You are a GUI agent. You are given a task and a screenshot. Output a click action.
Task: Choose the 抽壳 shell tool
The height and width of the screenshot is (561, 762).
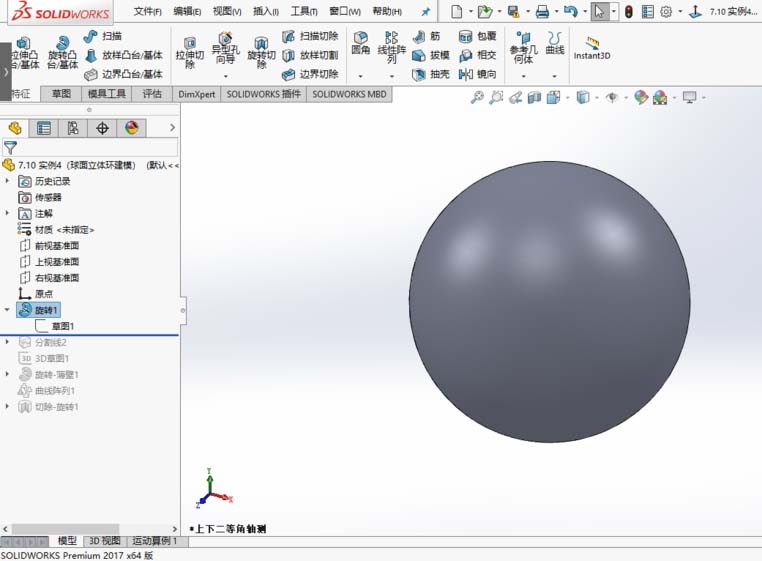pos(431,74)
